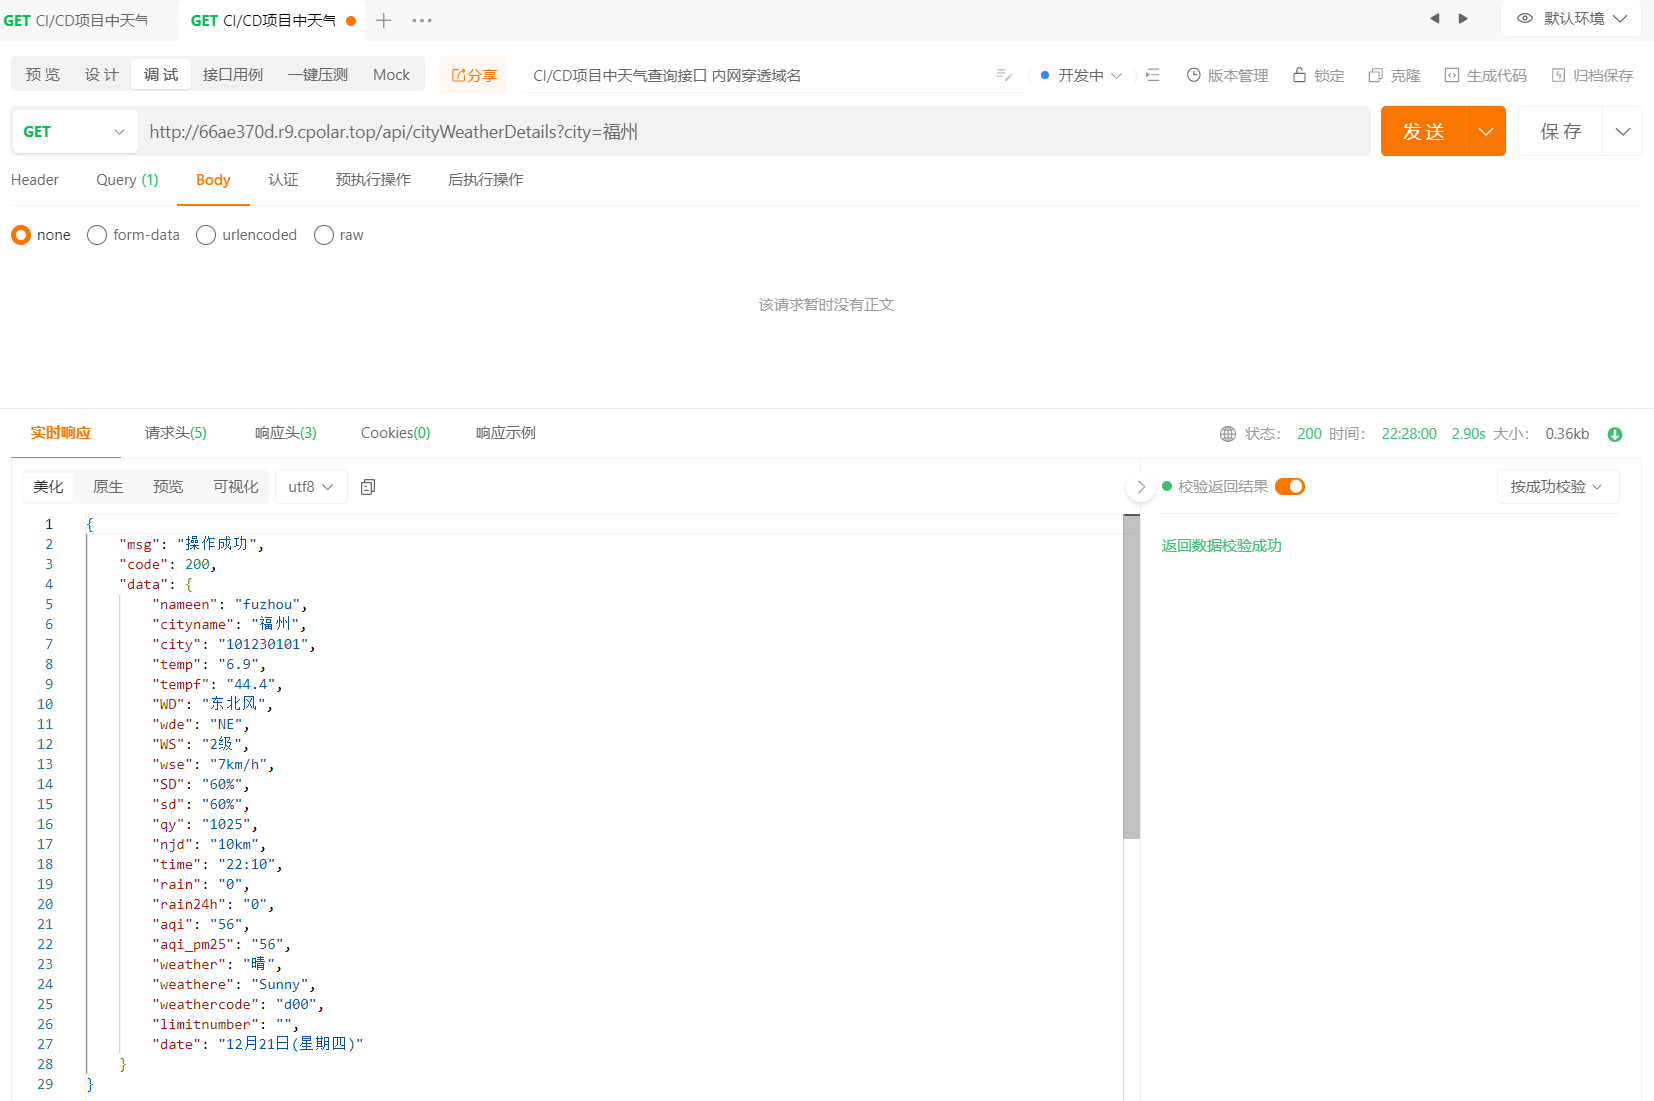Open the Mock tab

(392, 74)
